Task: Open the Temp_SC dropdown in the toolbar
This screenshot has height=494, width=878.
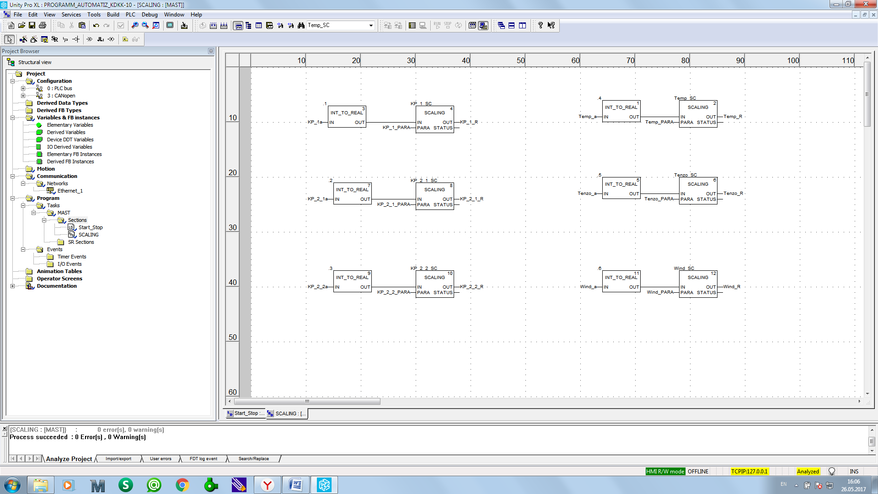Action: [371, 26]
